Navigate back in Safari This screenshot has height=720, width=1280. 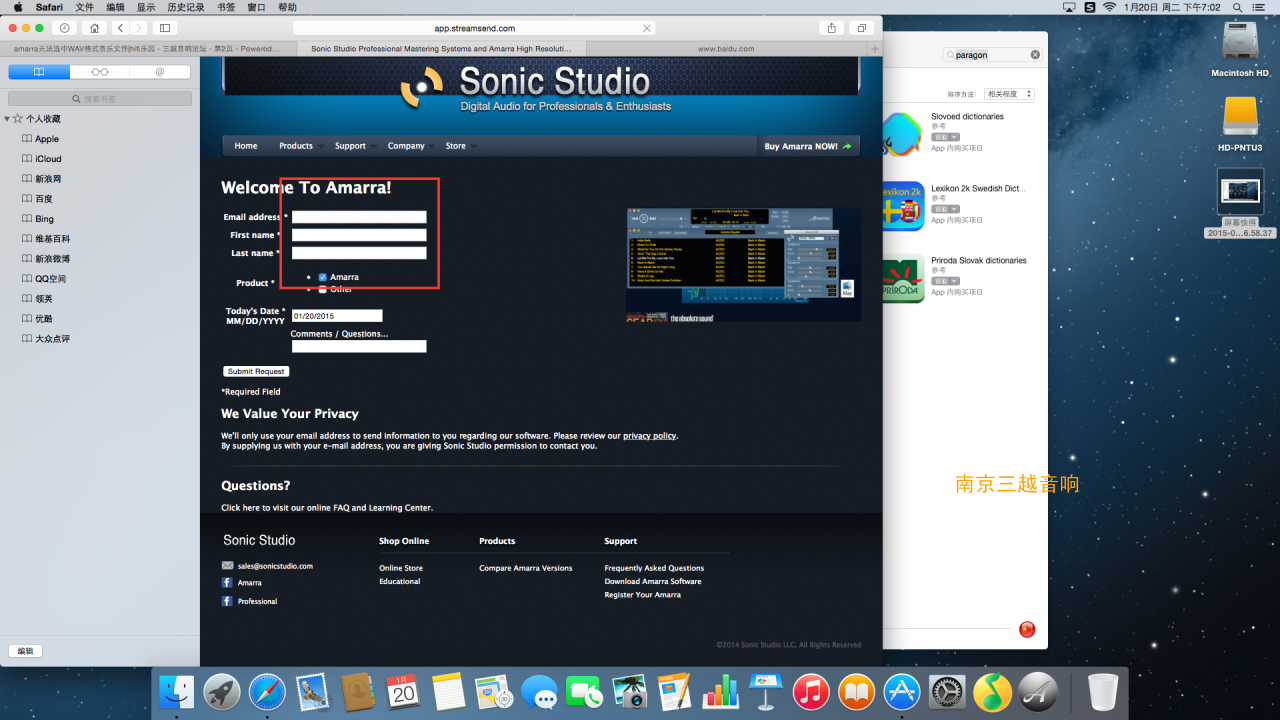pos(120,28)
